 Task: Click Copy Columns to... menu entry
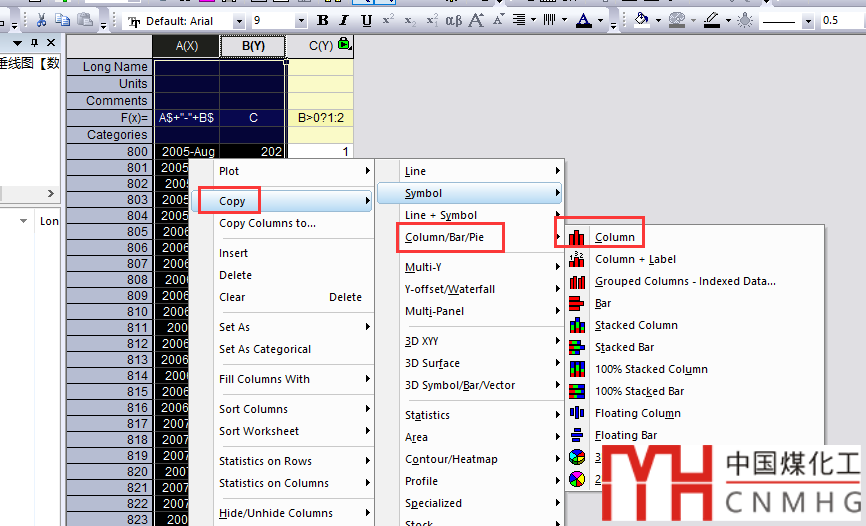point(267,223)
